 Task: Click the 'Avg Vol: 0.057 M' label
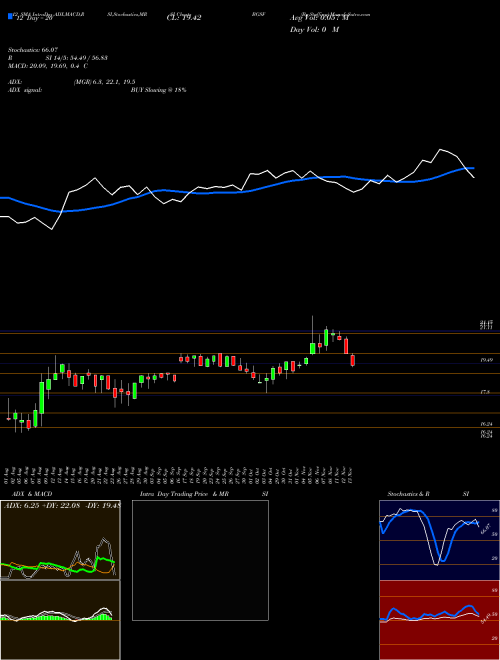(317, 18)
